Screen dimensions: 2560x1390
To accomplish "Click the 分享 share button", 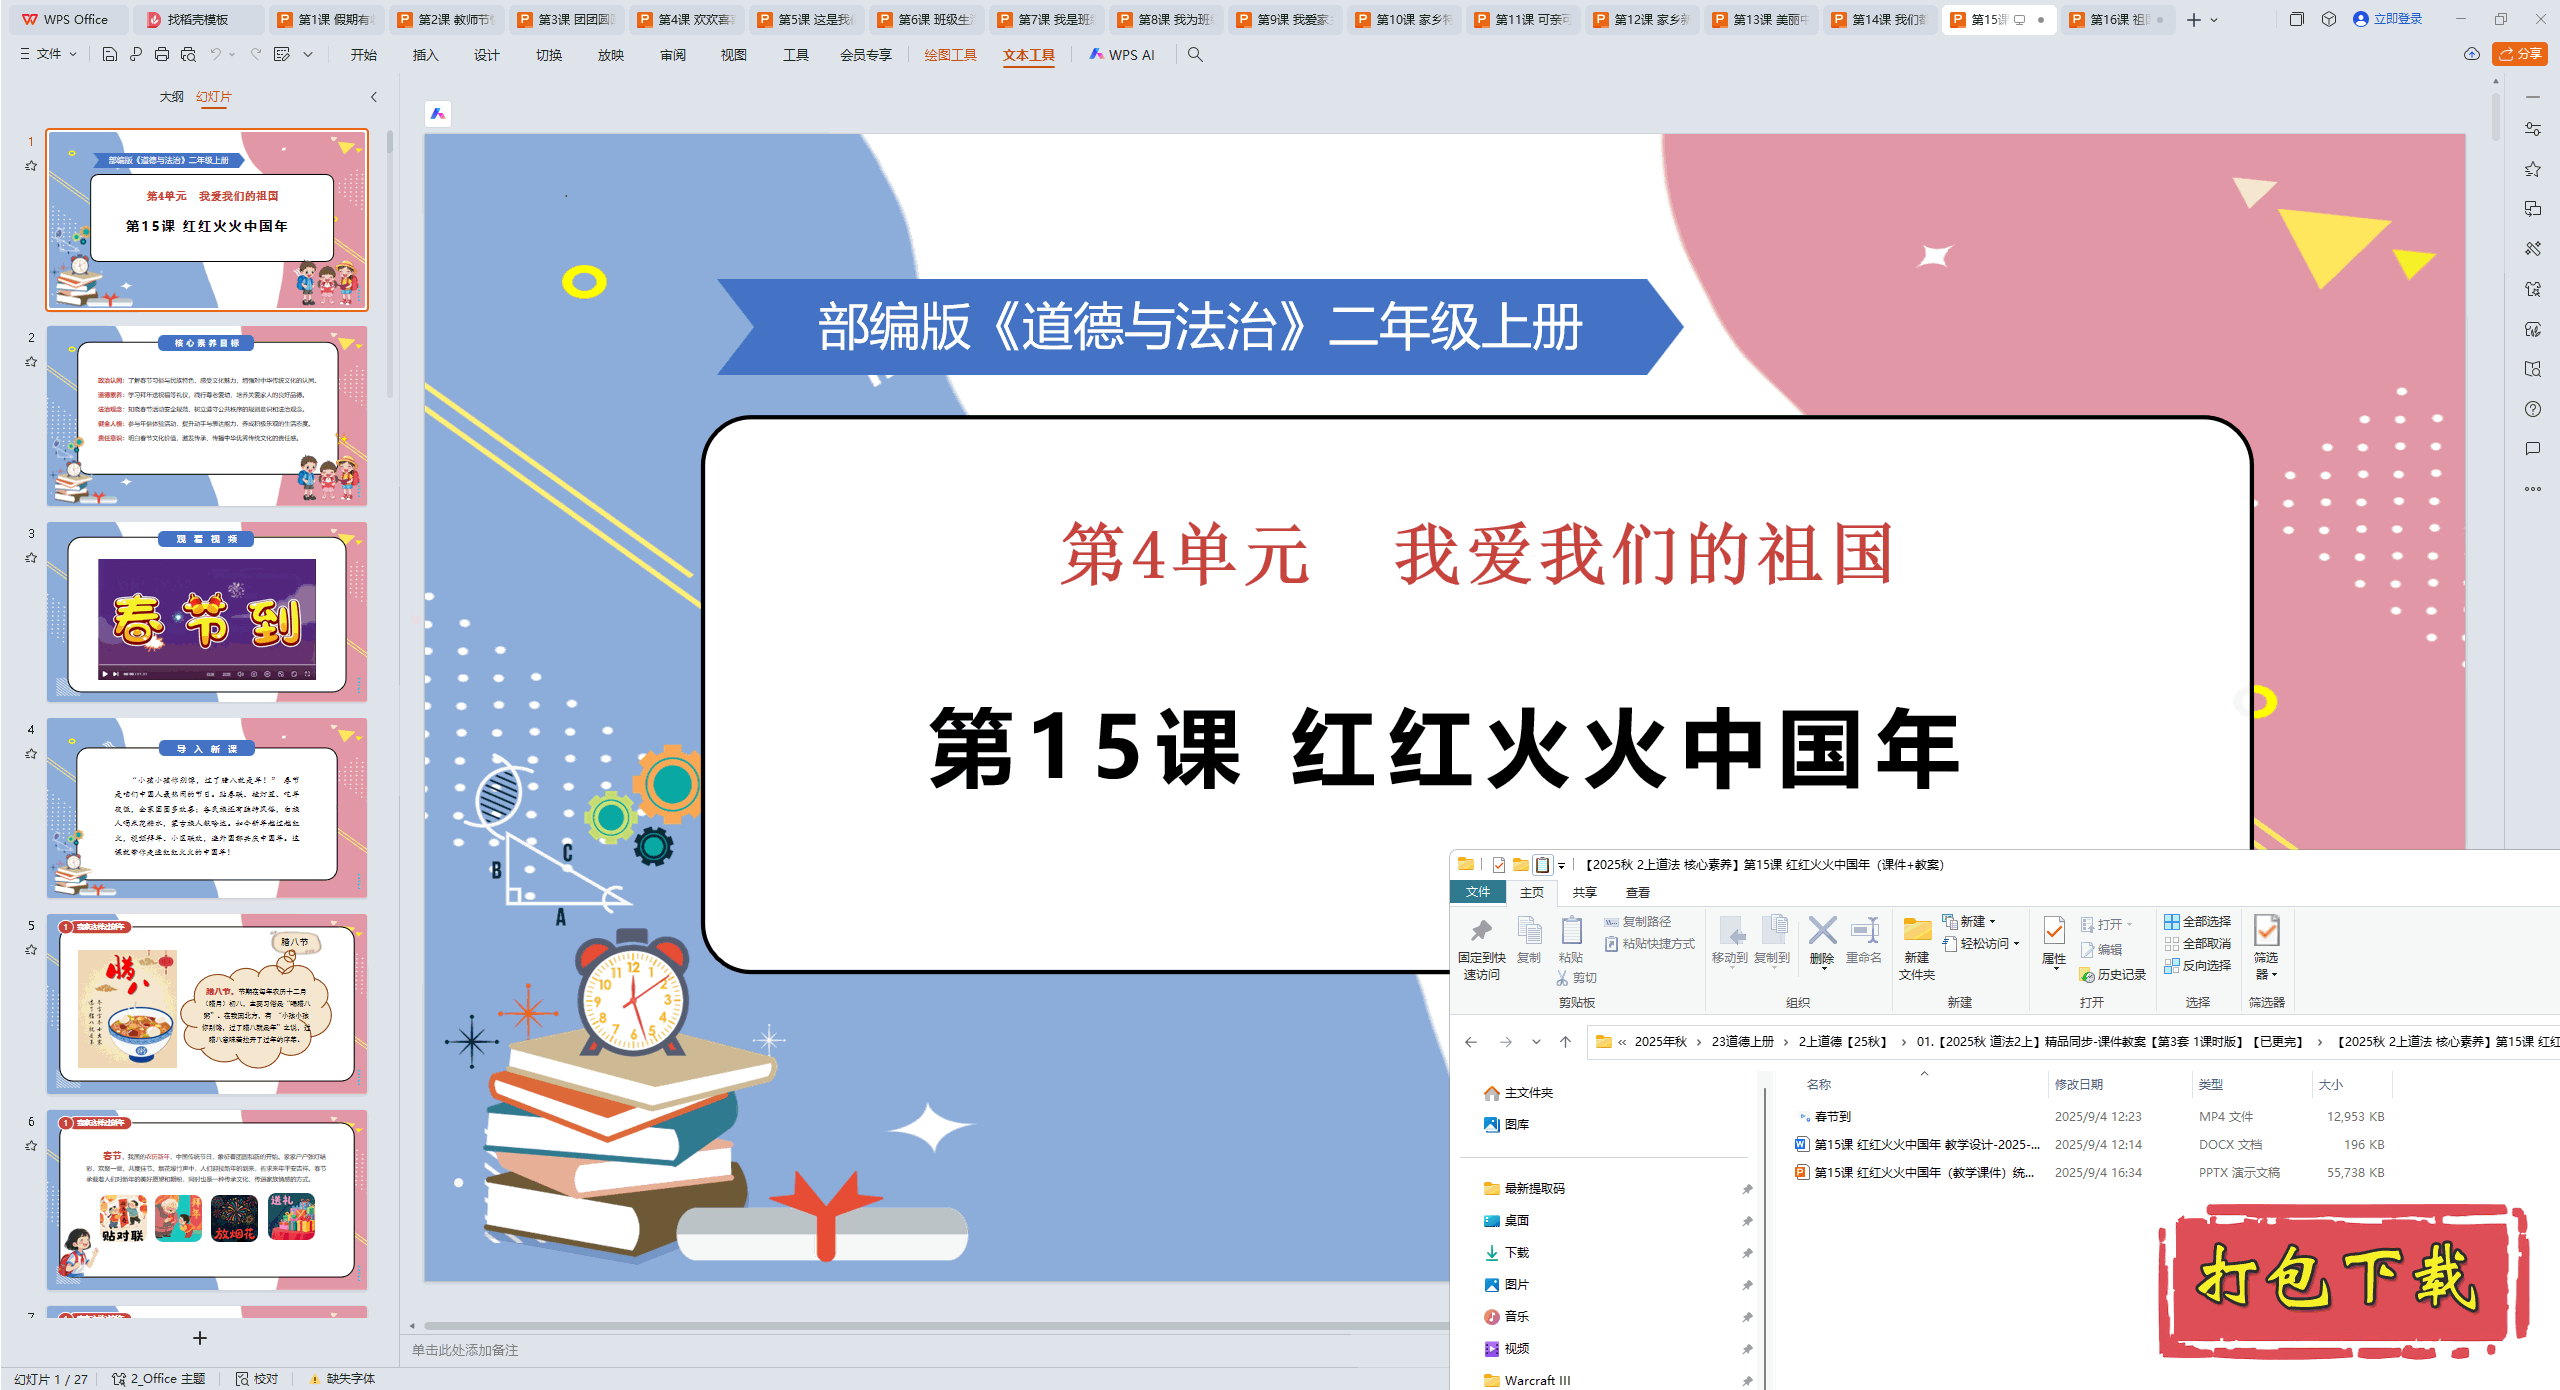I will point(2520,54).
